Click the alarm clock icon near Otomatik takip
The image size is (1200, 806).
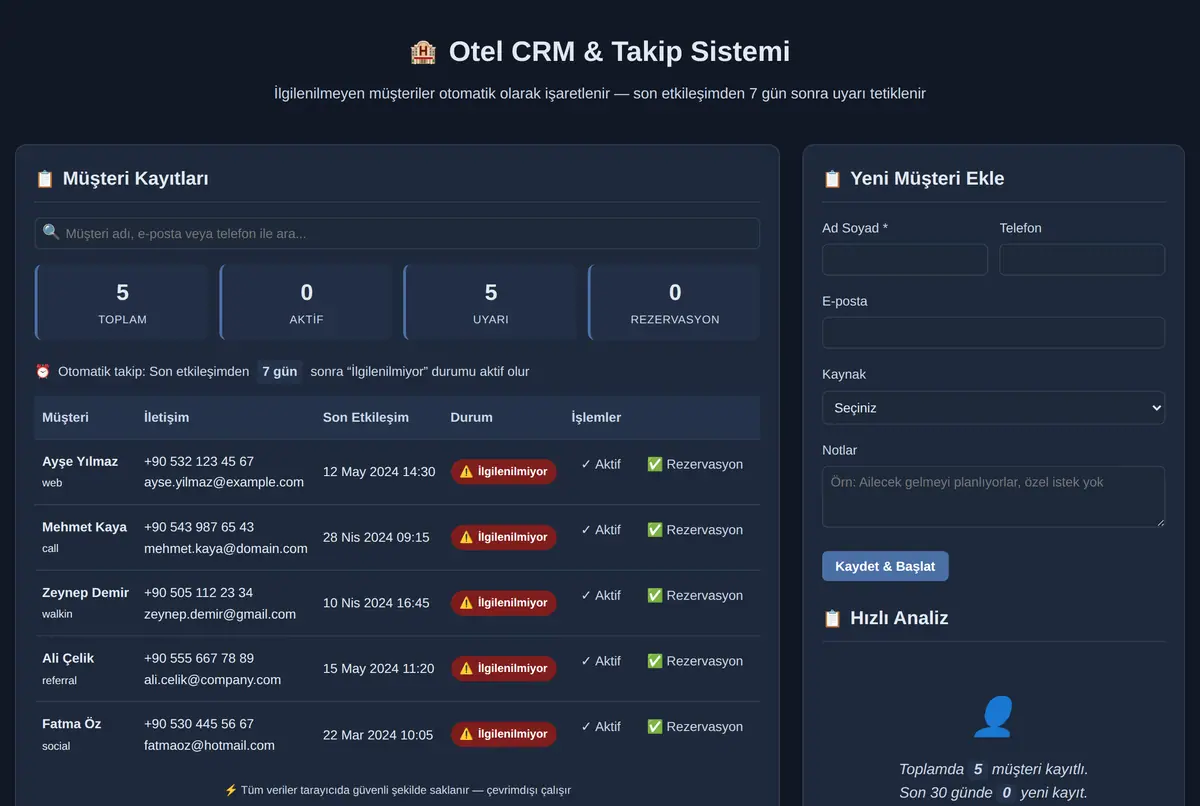(x=43, y=371)
